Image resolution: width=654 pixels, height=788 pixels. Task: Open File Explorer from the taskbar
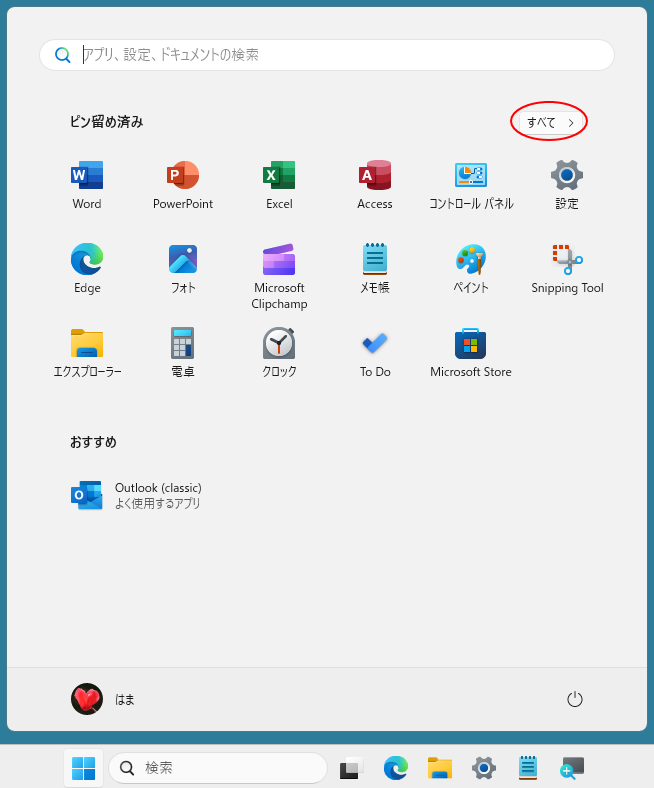[x=440, y=768]
